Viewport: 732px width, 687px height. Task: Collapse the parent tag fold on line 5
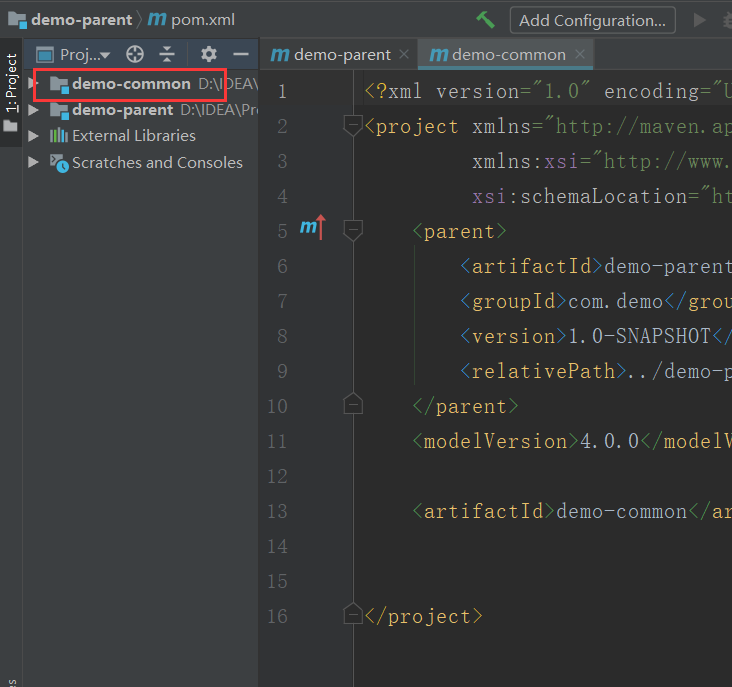coord(353,231)
